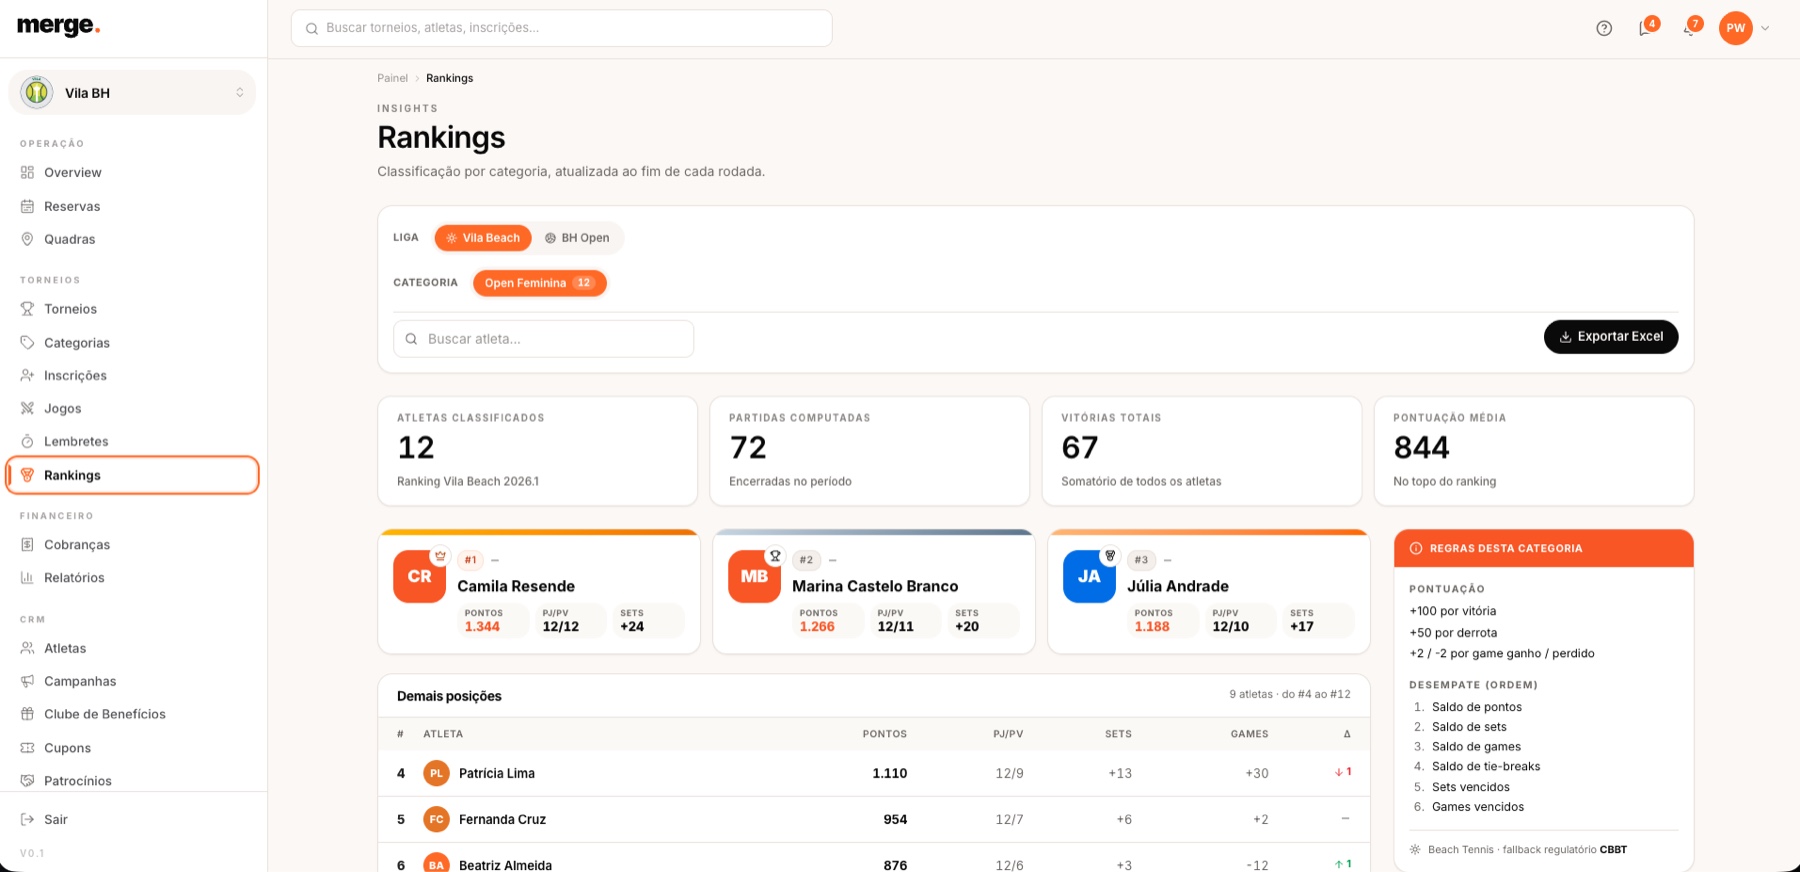
Task: Click the CR avatar of Camila Resende
Action: tap(420, 577)
